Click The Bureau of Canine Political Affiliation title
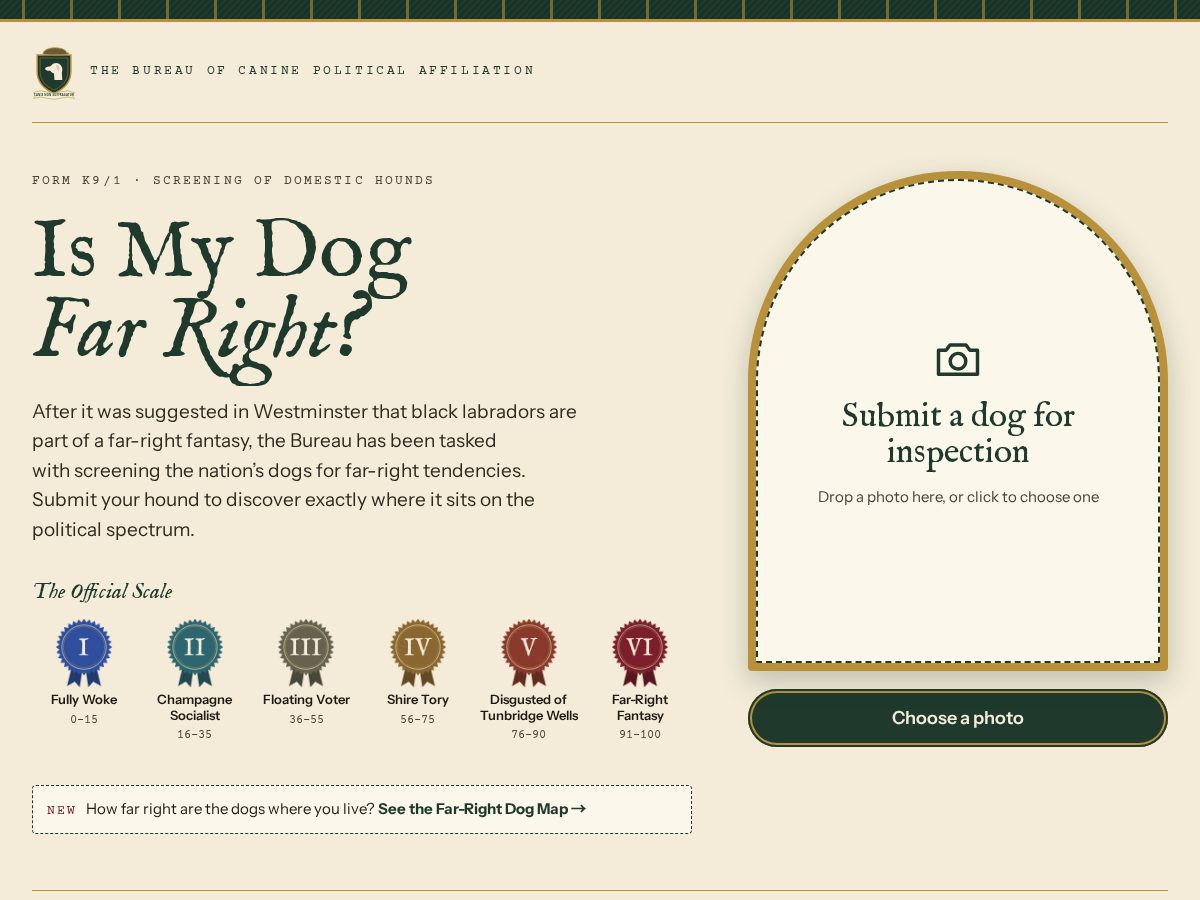The width and height of the screenshot is (1200, 900). click(312, 70)
